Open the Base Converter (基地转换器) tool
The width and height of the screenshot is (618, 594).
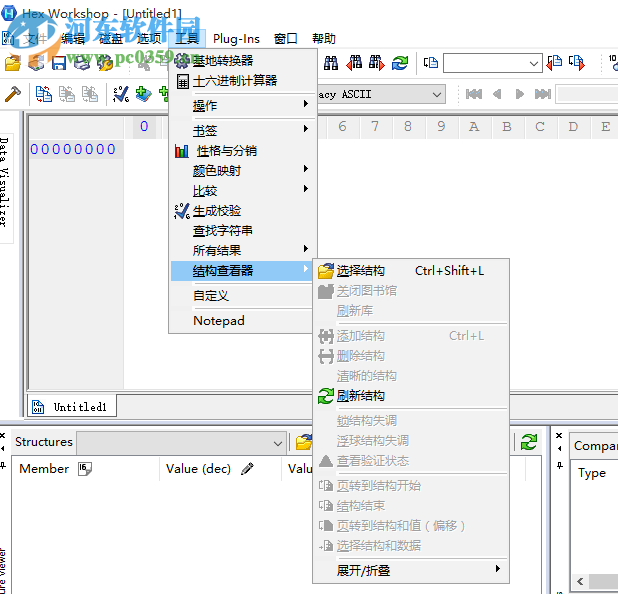click(242, 60)
